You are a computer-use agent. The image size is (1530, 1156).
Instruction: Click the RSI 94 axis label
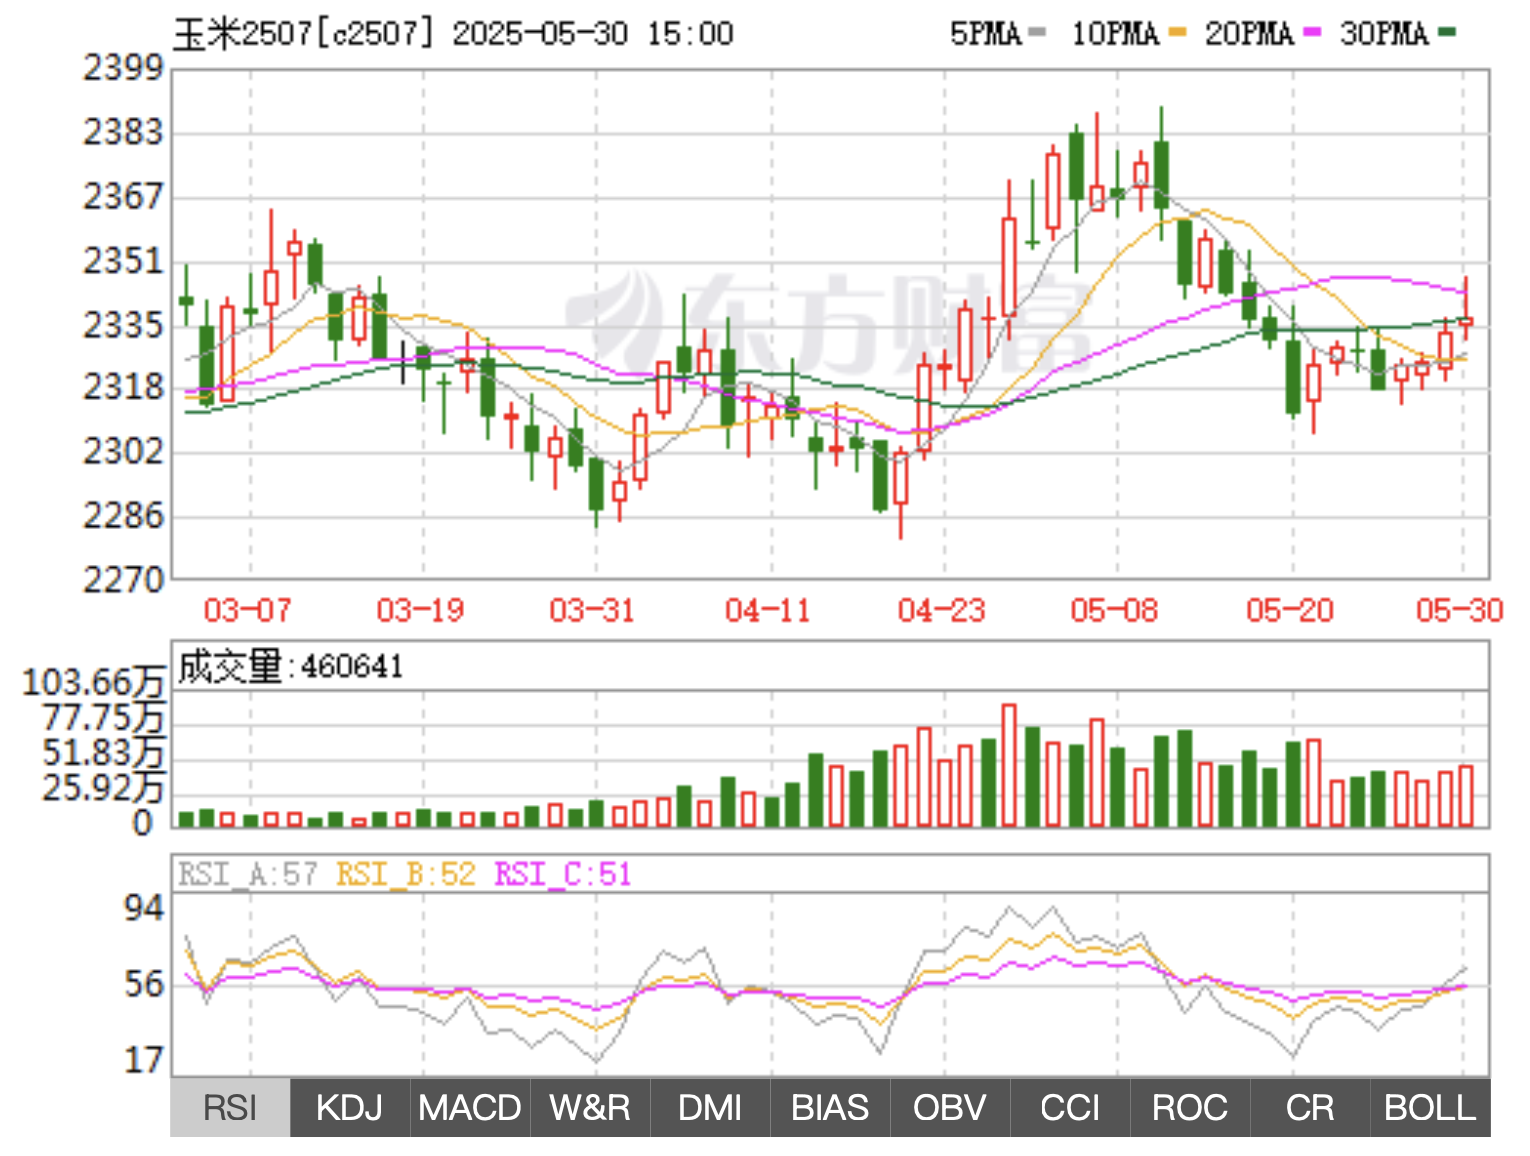pyautogui.click(x=143, y=908)
